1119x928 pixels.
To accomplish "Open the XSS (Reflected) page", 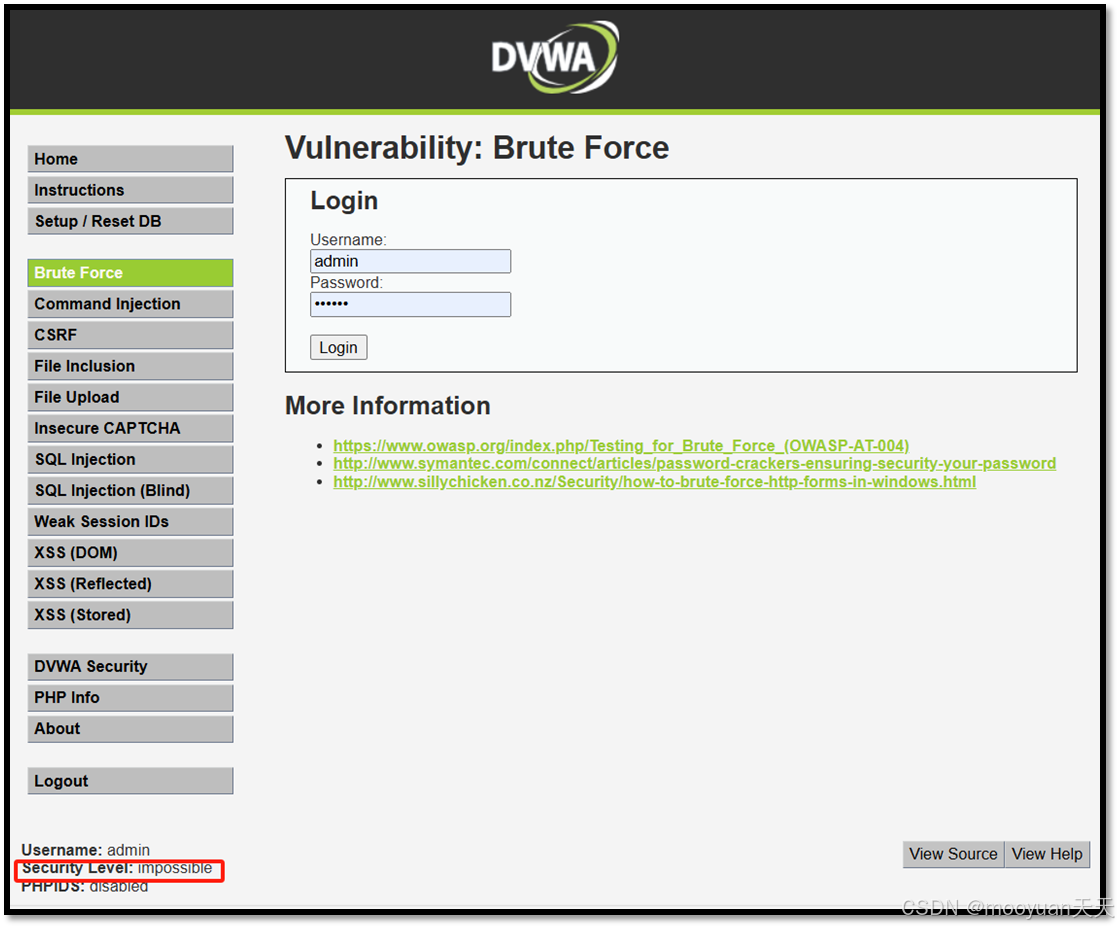I will 131,584.
